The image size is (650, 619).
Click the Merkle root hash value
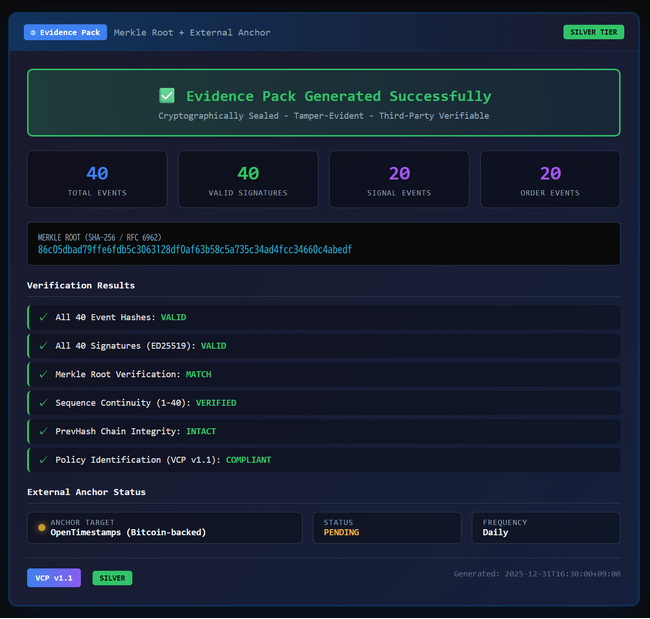pos(194,250)
